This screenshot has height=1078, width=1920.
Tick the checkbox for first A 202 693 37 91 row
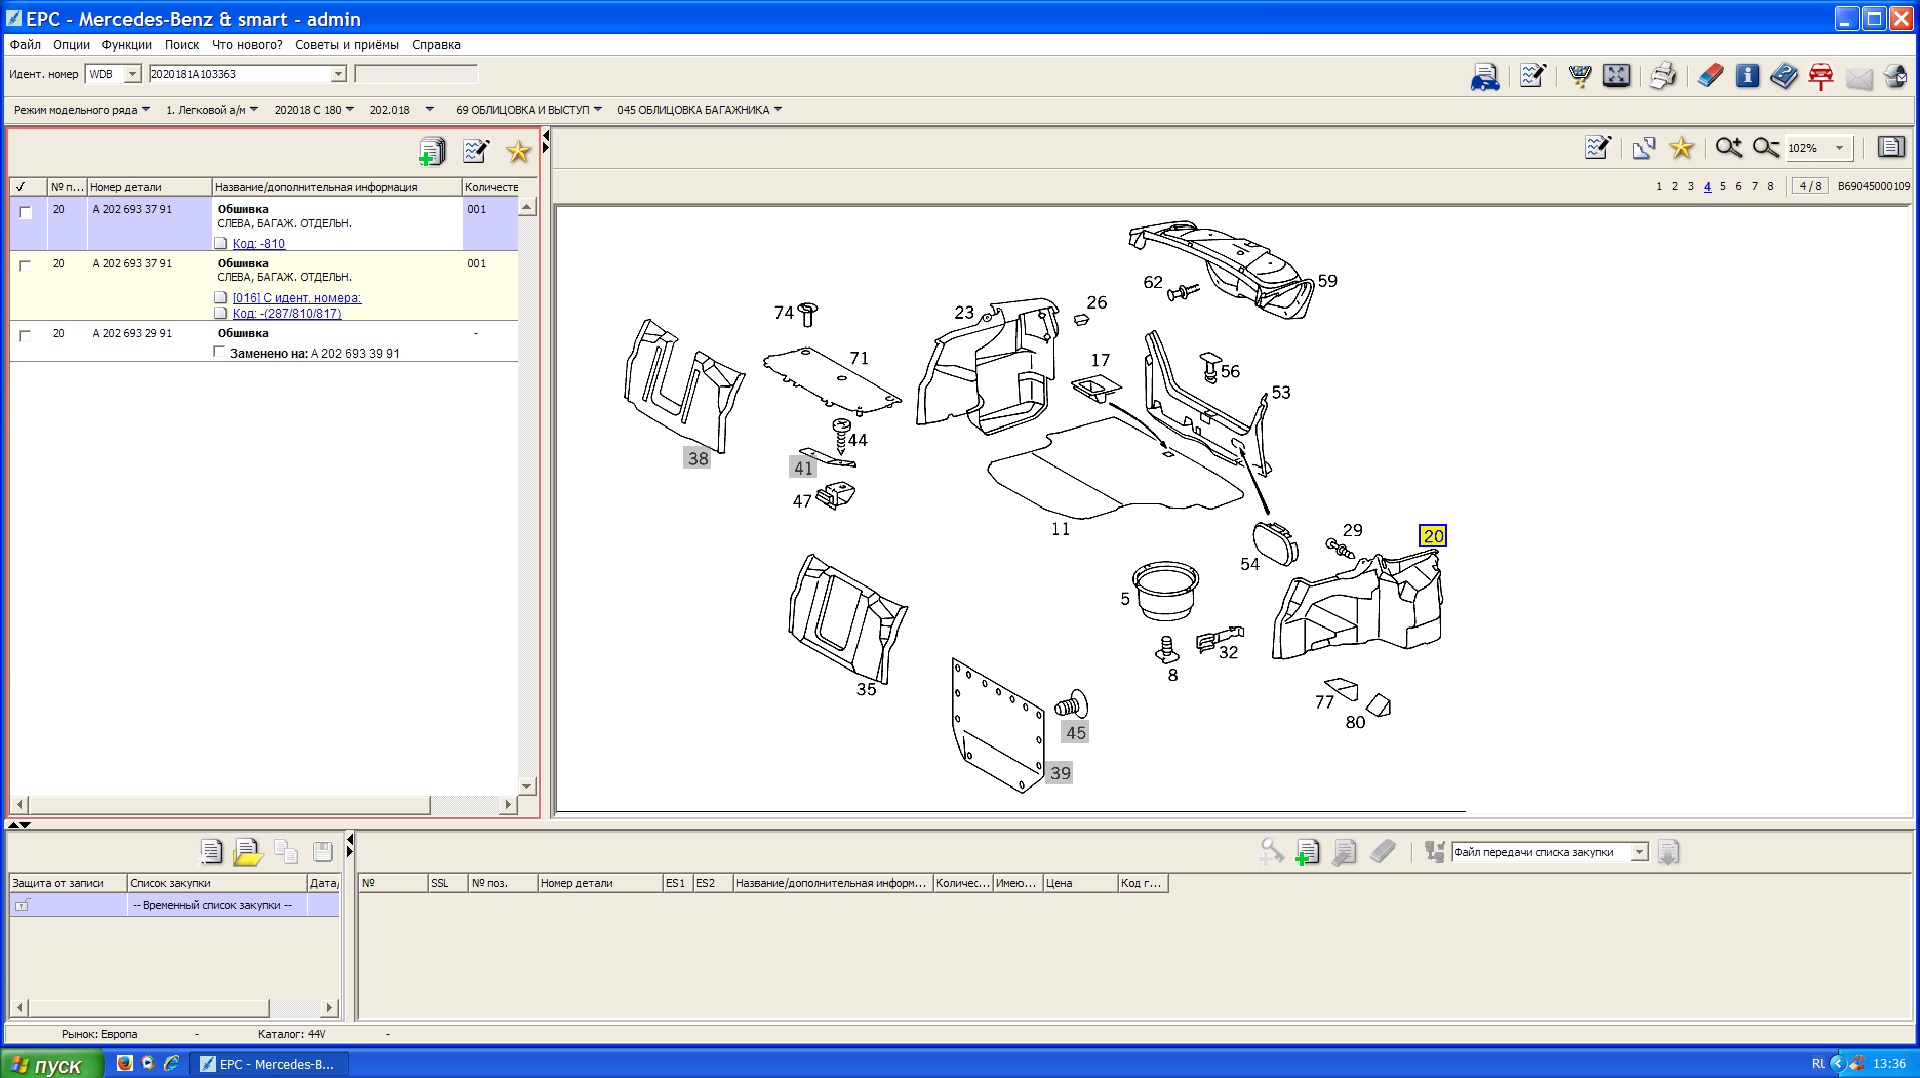click(26, 212)
